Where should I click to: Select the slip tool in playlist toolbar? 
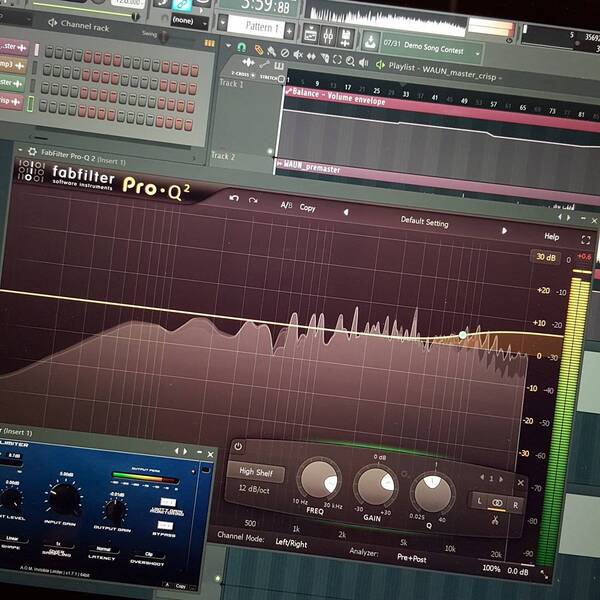(311, 57)
